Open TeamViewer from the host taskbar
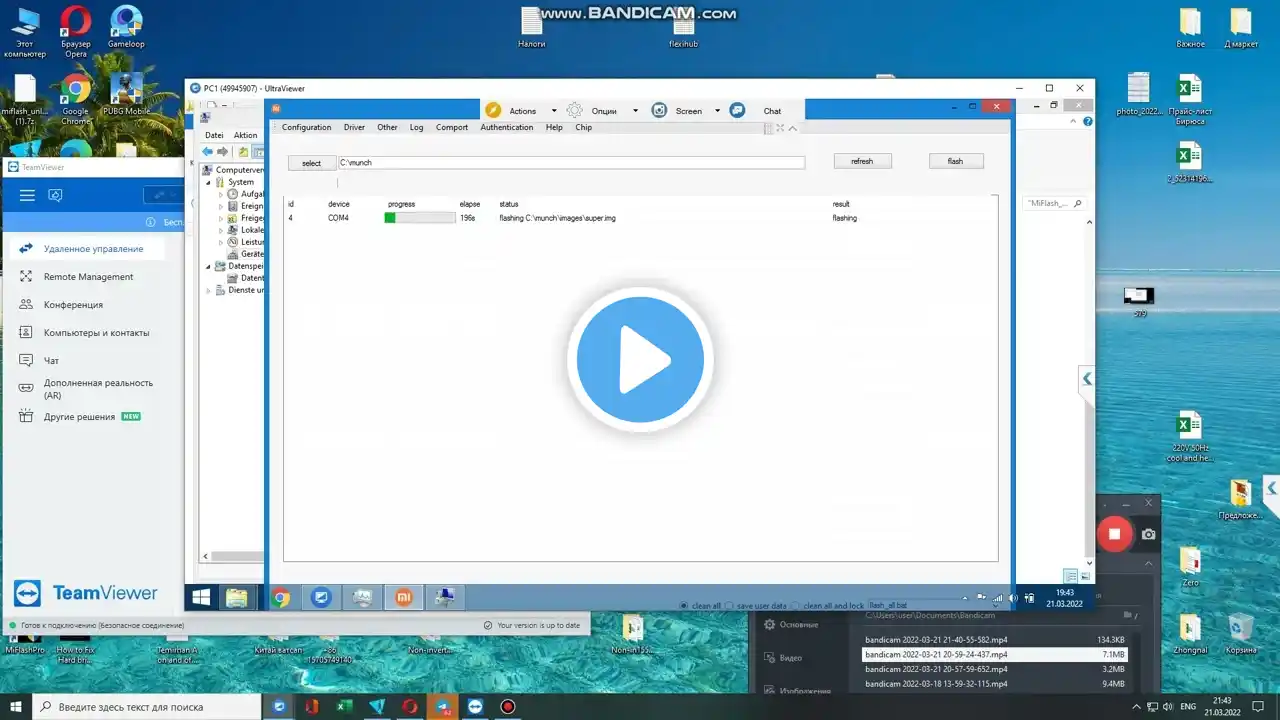 click(x=474, y=707)
